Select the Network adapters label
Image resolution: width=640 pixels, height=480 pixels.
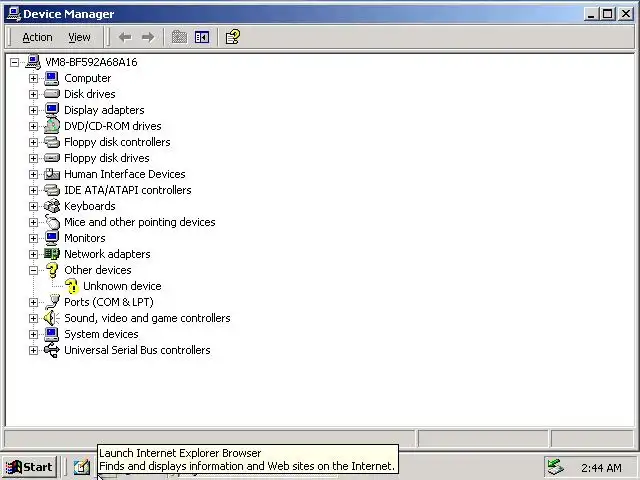point(107,254)
